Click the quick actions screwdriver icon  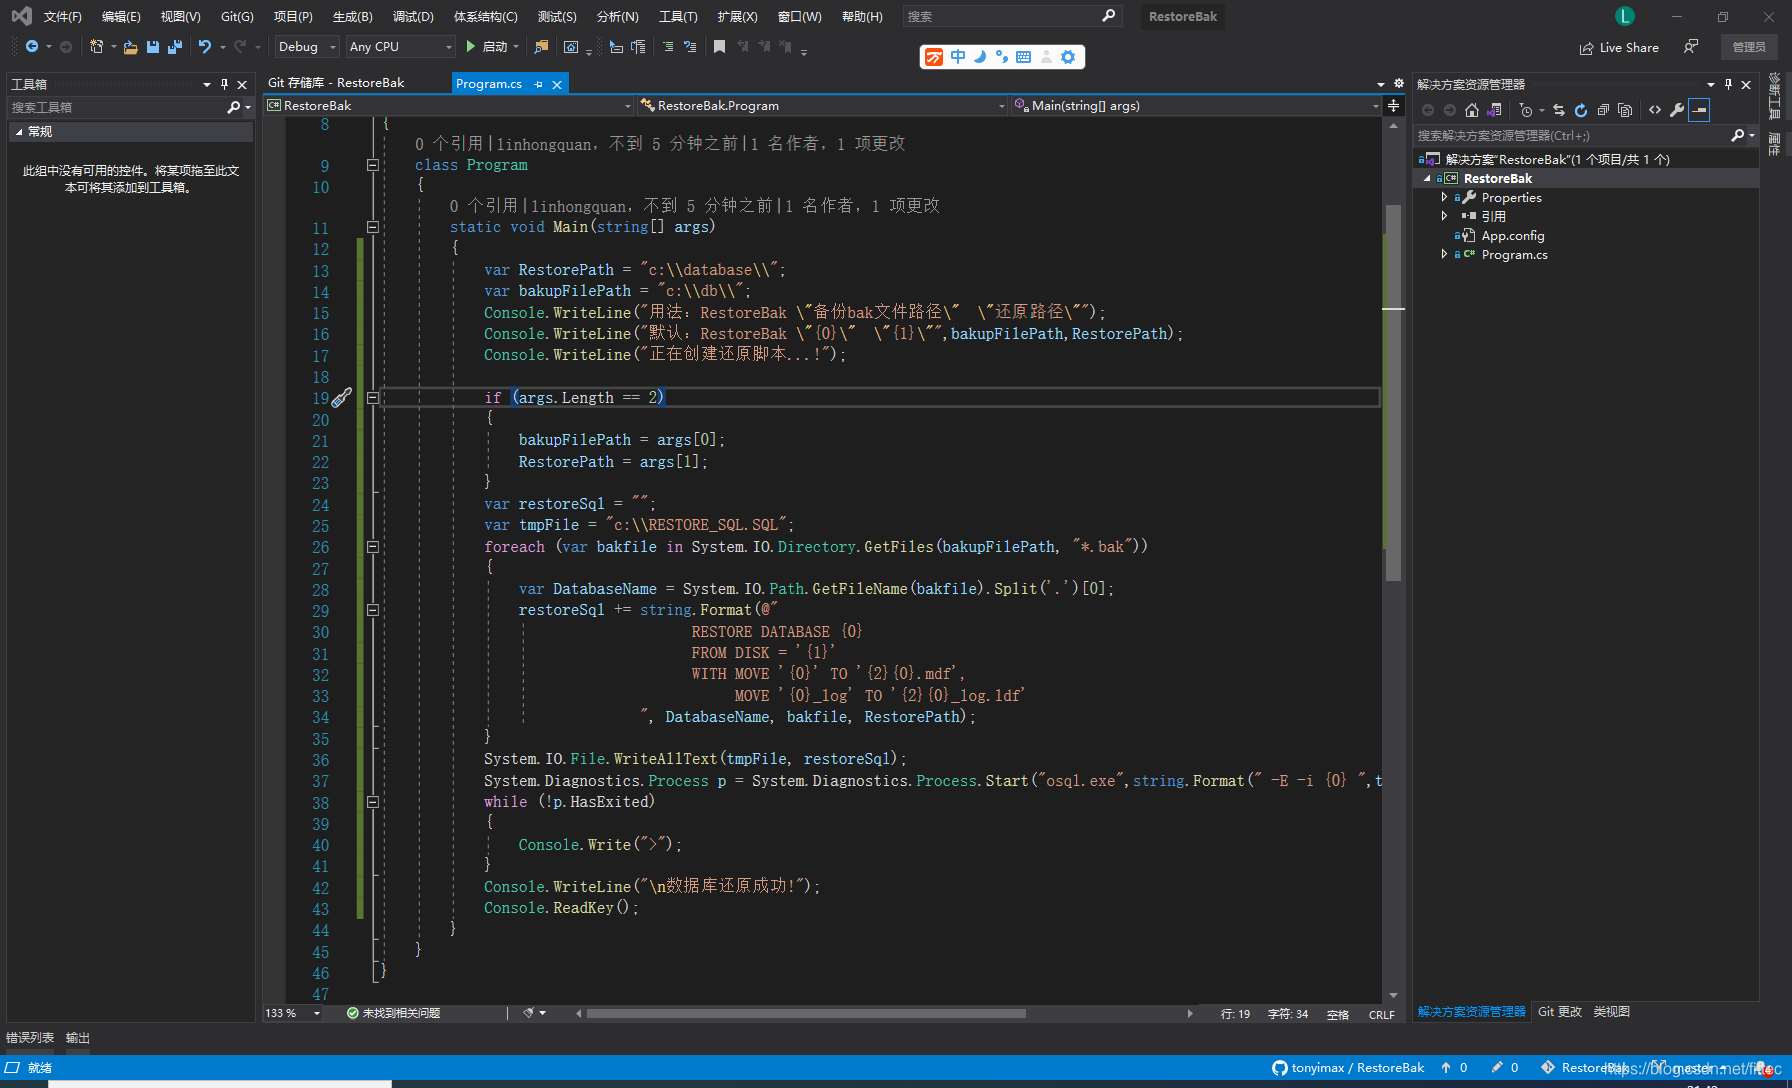click(342, 398)
